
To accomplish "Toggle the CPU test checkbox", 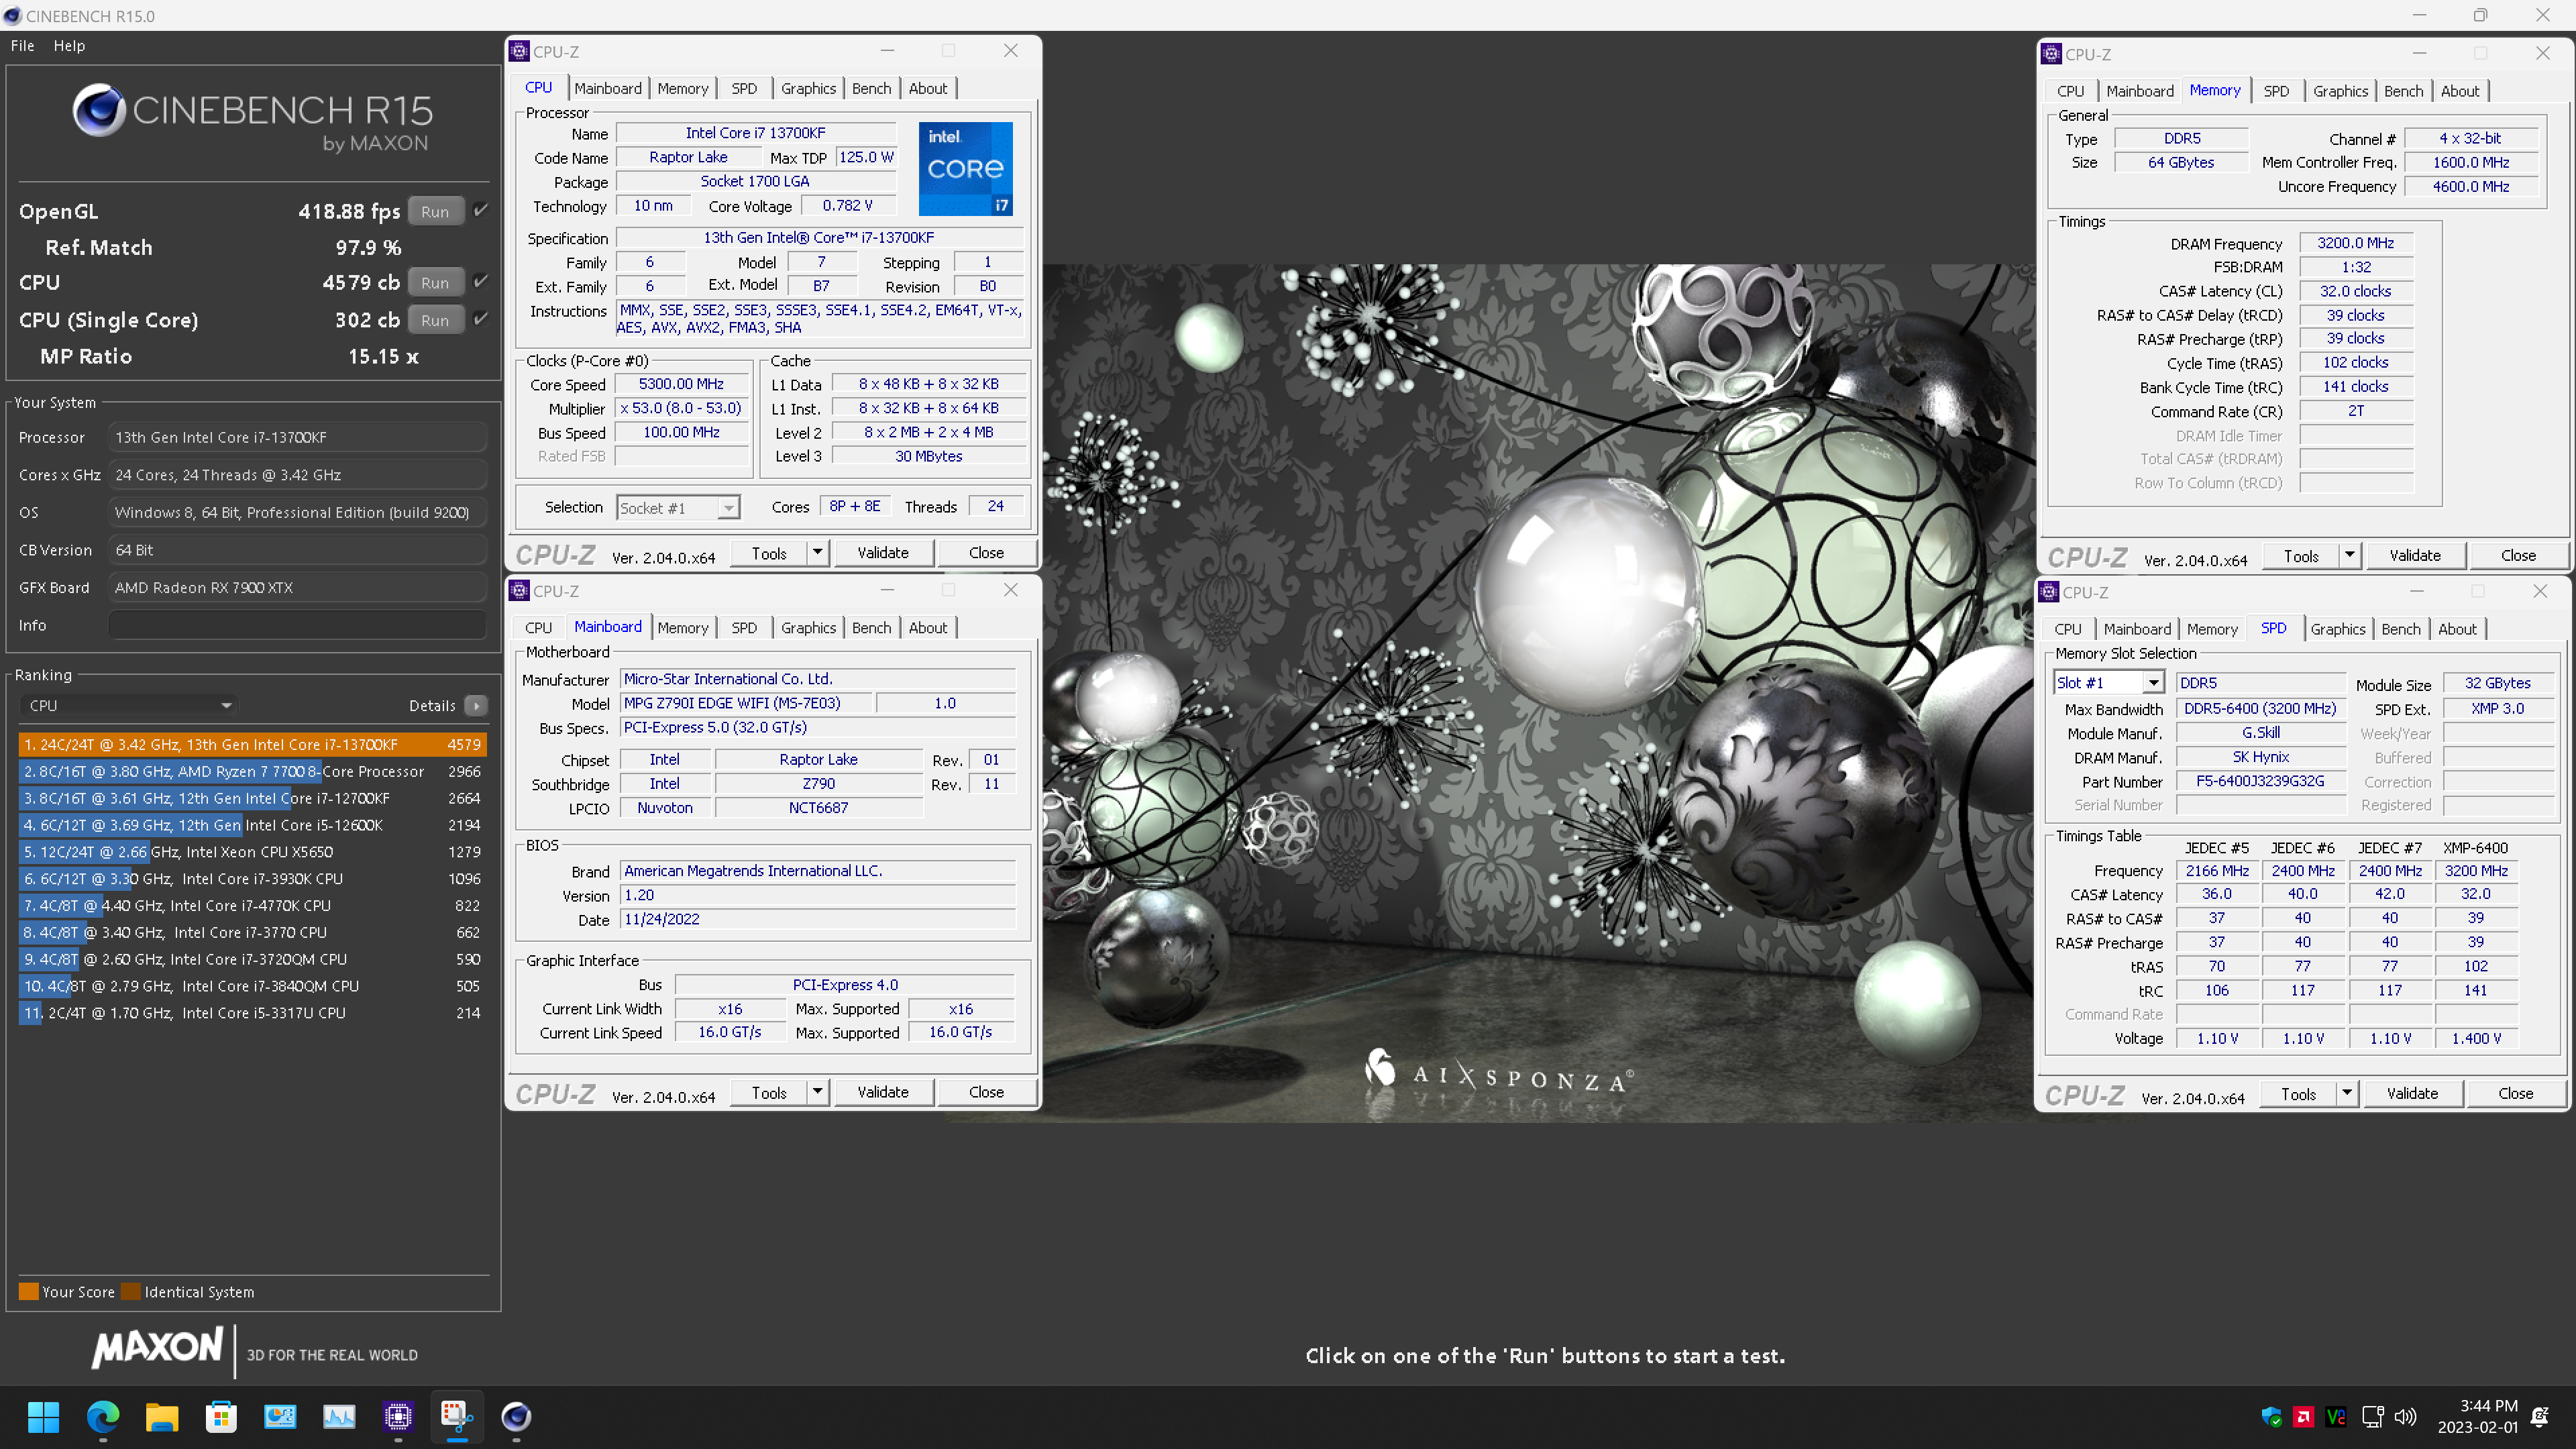I will pos(481,281).
